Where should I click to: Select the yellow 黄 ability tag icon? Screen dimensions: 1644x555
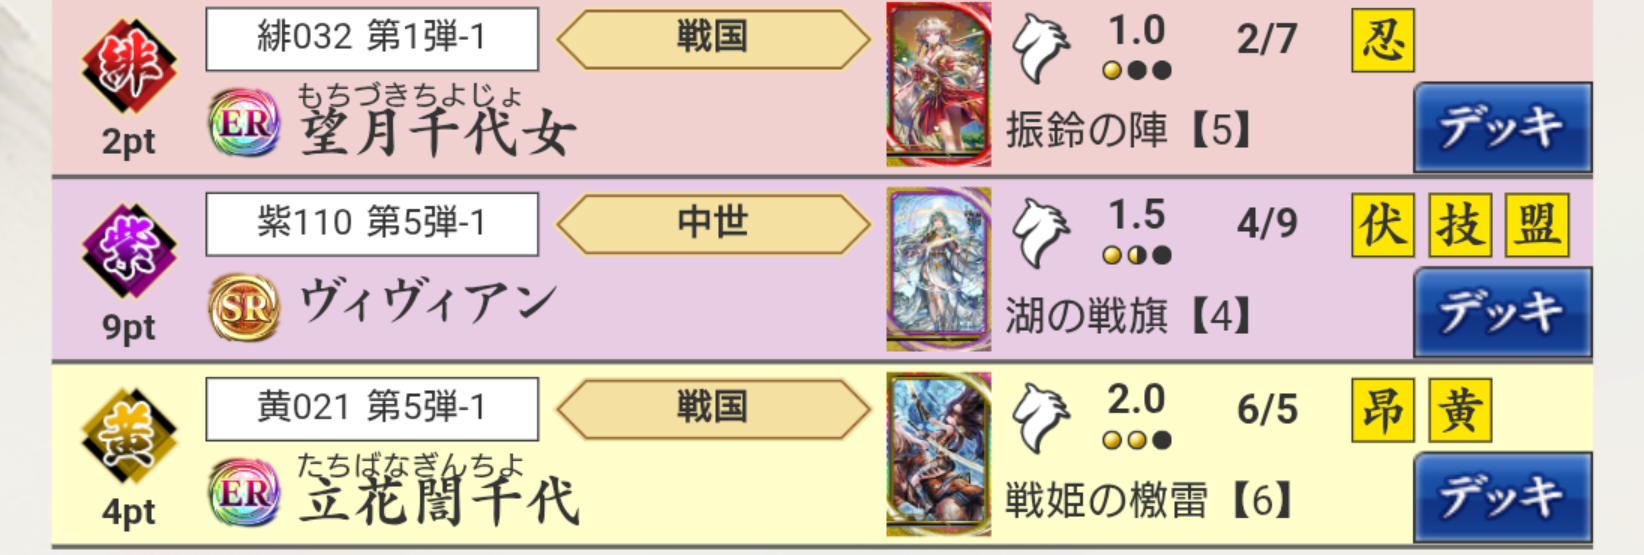[1460, 410]
